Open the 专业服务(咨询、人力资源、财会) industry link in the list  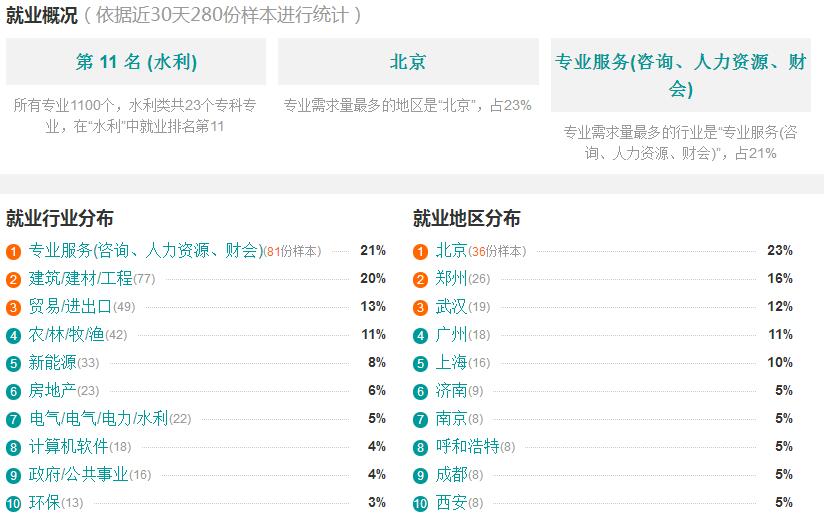[146, 250]
